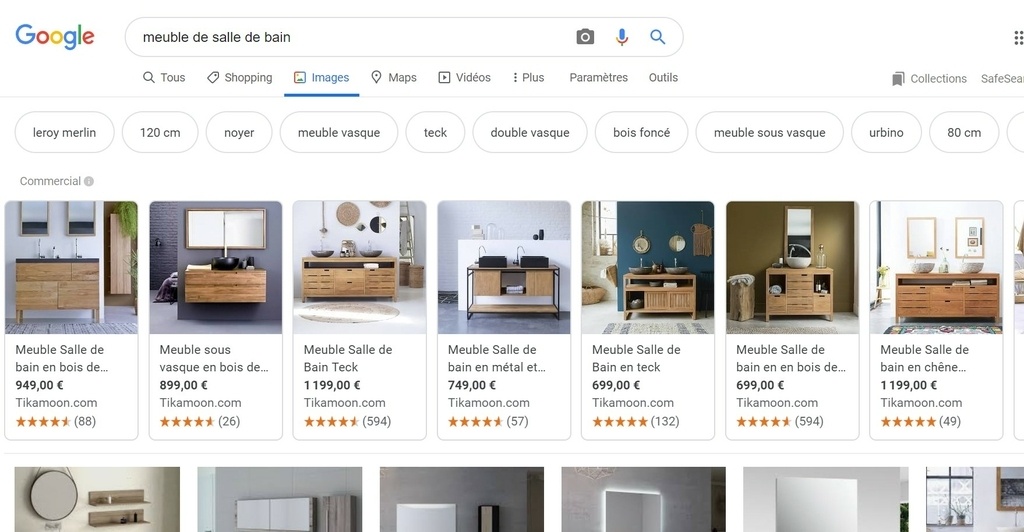Start voice search with the microphone icon
Image resolution: width=1024 pixels, height=532 pixels.
click(622, 37)
